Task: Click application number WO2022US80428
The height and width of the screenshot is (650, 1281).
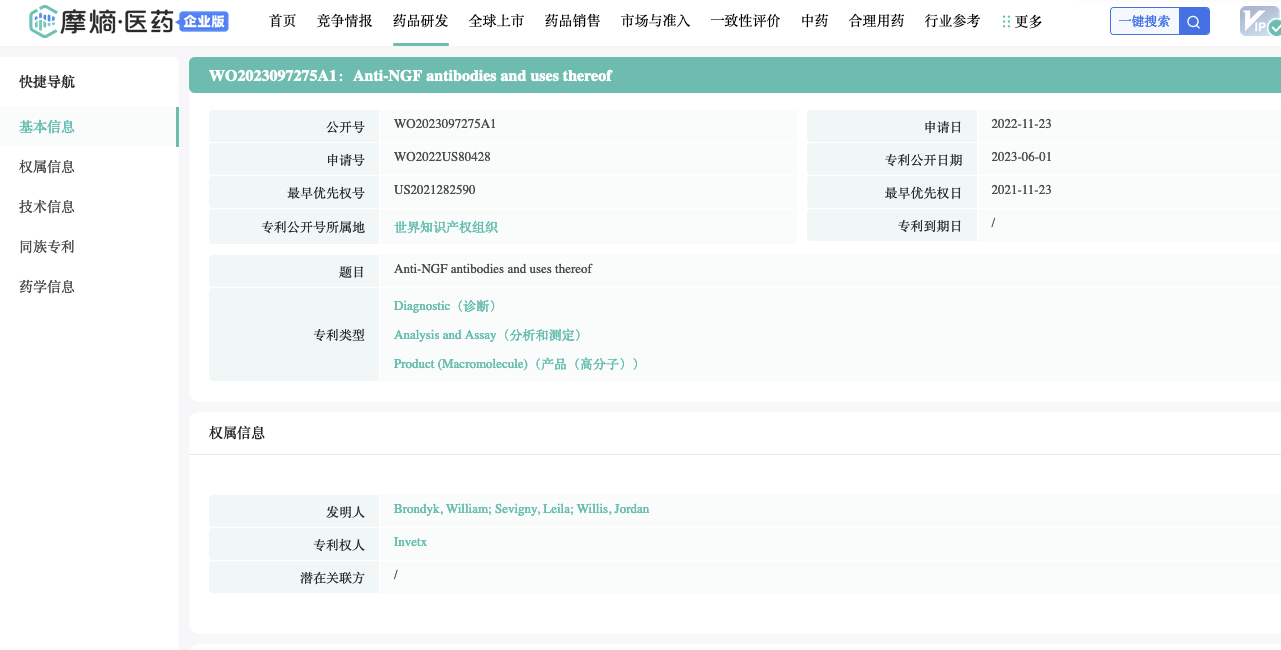Action: click(442, 157)
